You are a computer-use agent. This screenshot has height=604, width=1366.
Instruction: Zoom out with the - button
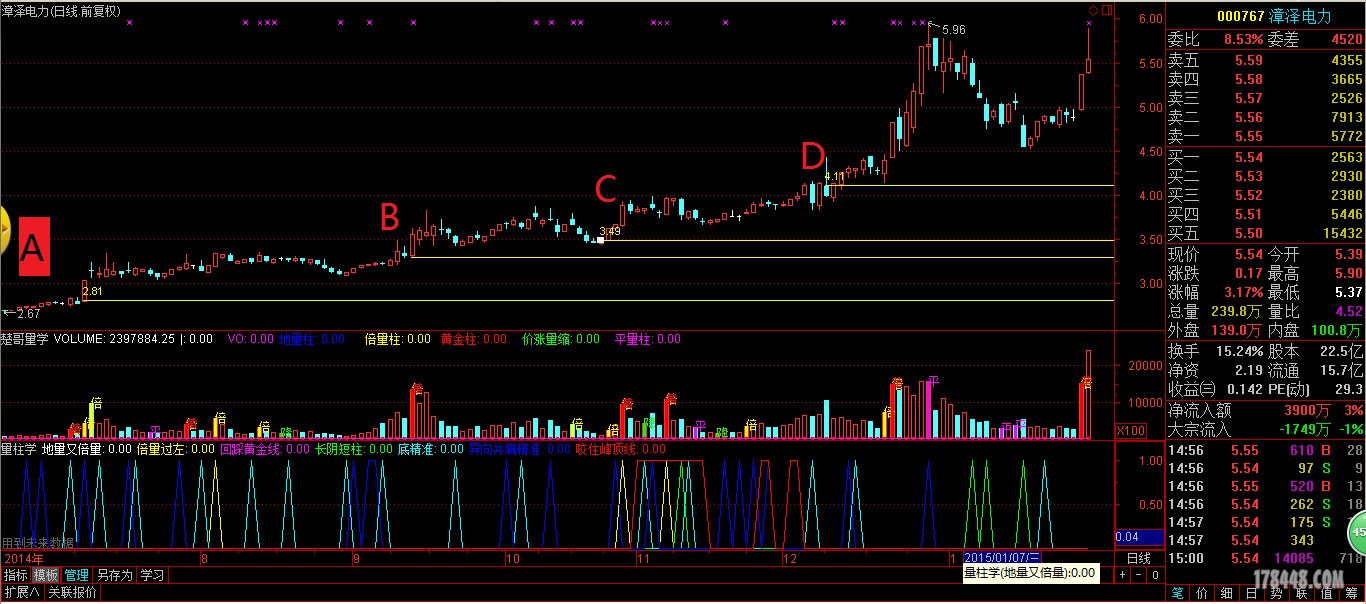click(x=1139, y=575)
